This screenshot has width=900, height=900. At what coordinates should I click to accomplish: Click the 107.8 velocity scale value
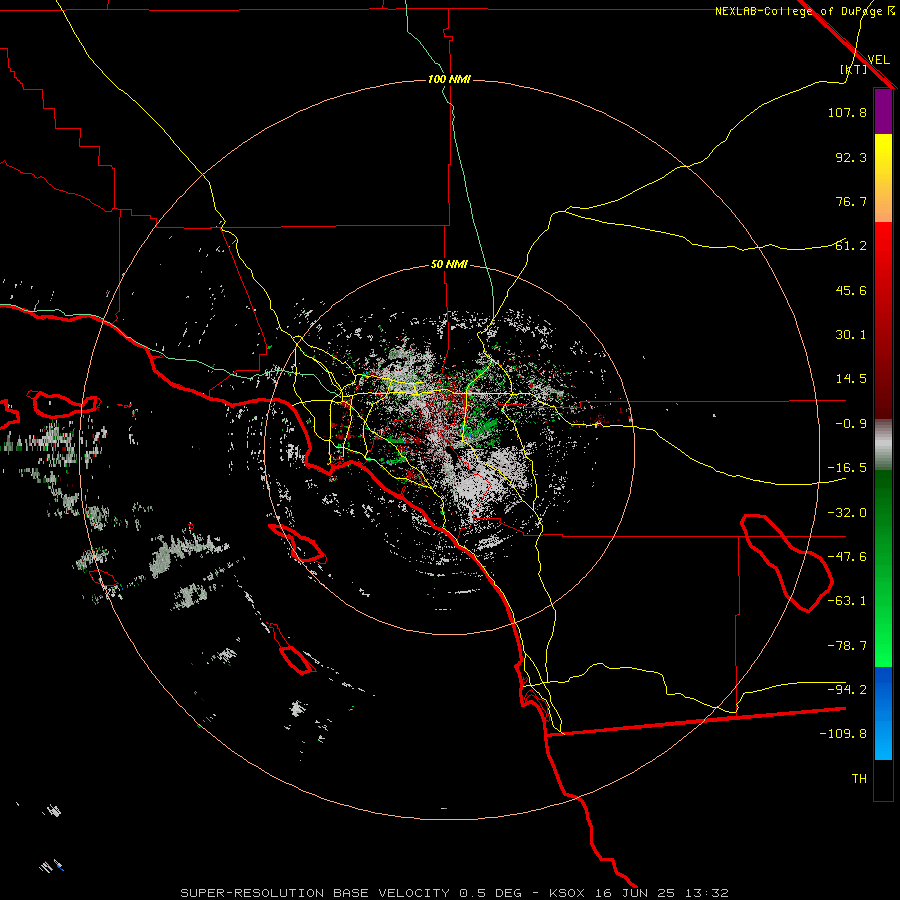pos(847,112)
